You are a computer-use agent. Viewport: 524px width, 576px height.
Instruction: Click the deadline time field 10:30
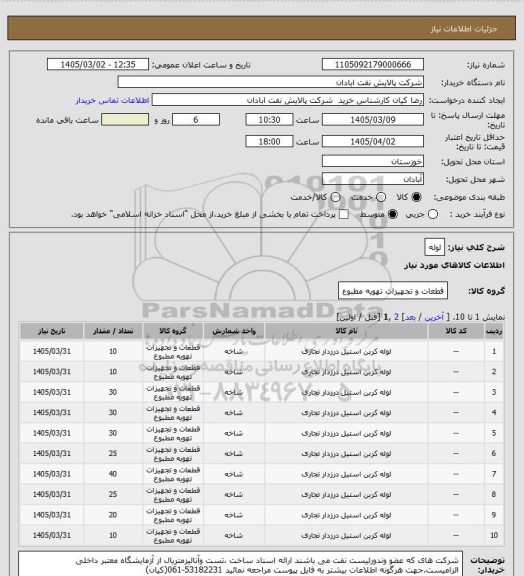269,120
